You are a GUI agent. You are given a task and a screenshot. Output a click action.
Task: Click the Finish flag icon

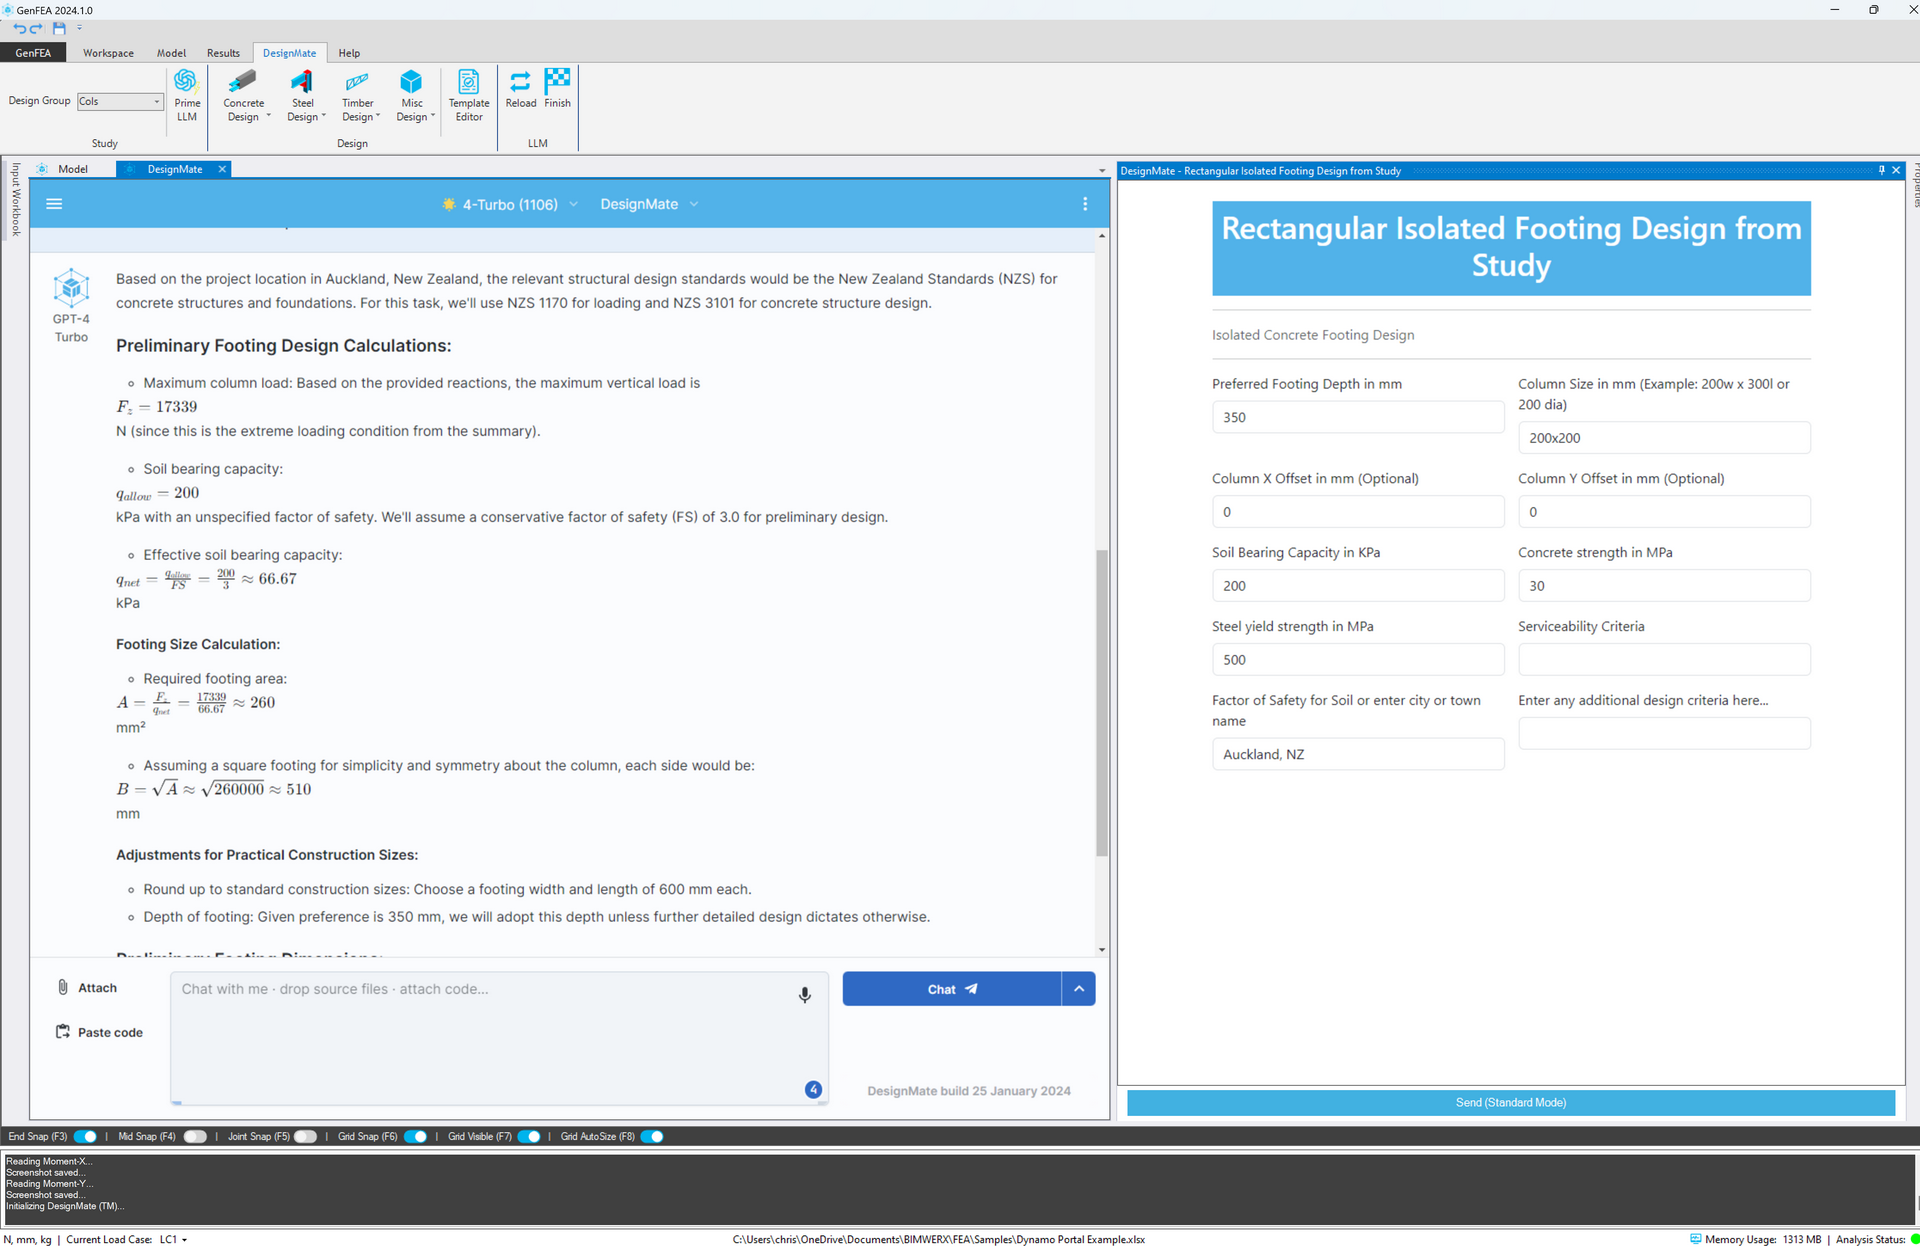click(557, 80)
